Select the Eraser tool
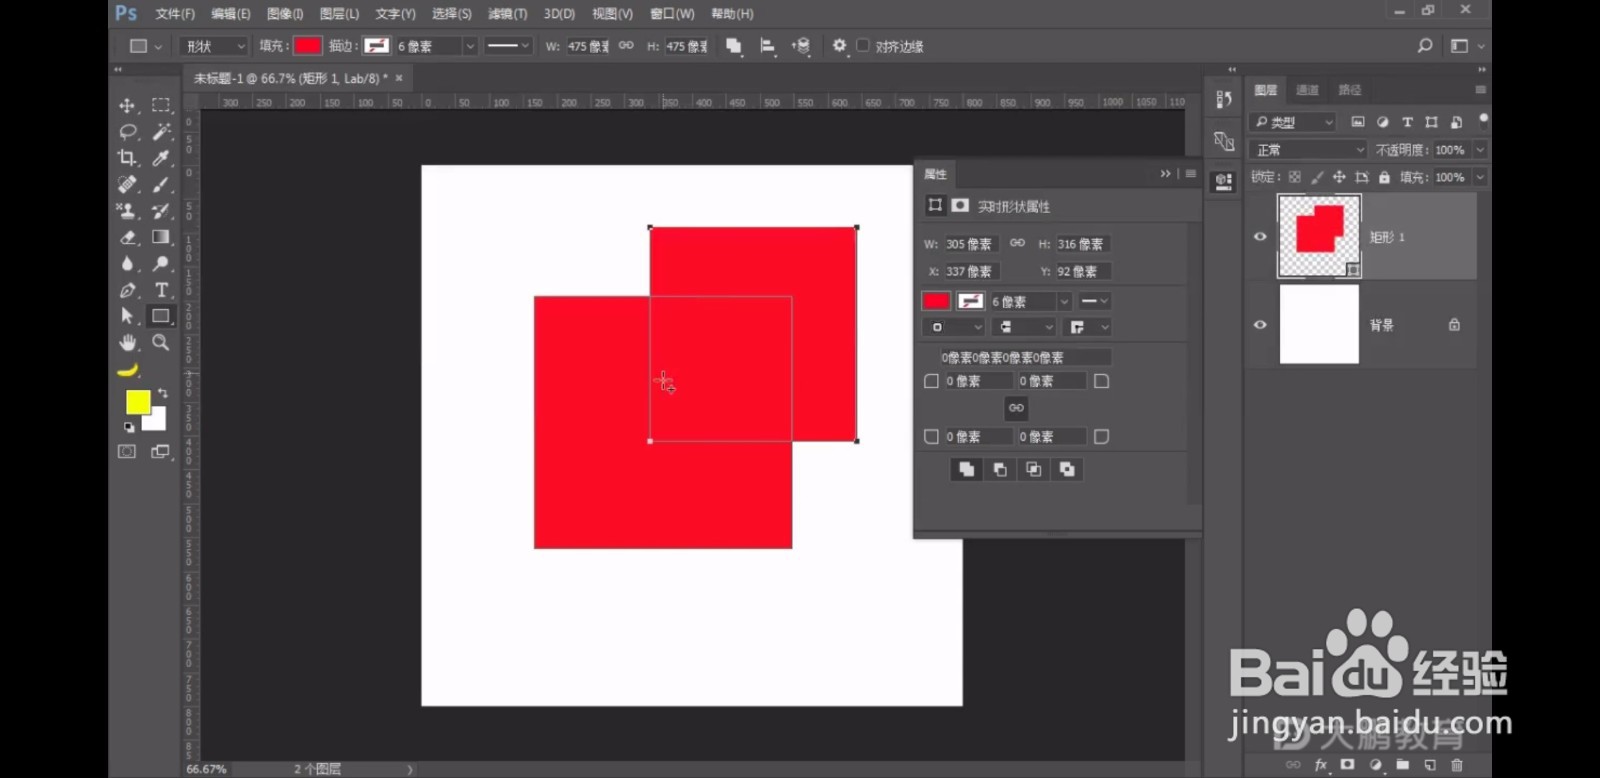Screen dimensions: 1600x778 [127, 237]
